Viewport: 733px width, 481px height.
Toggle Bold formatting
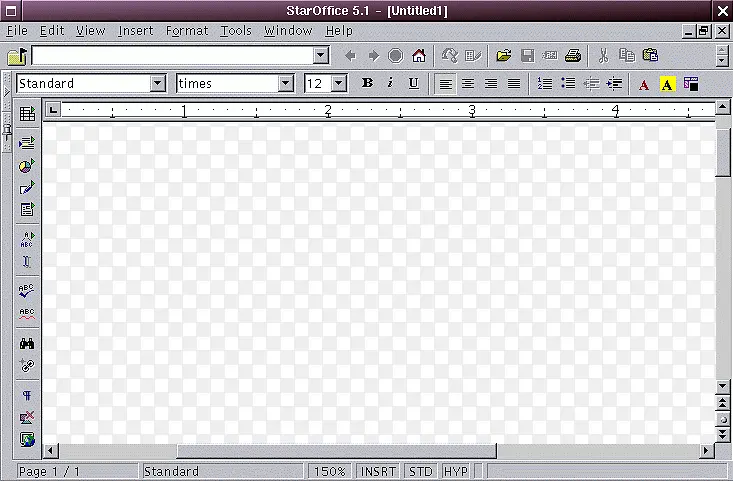[367, 83]
